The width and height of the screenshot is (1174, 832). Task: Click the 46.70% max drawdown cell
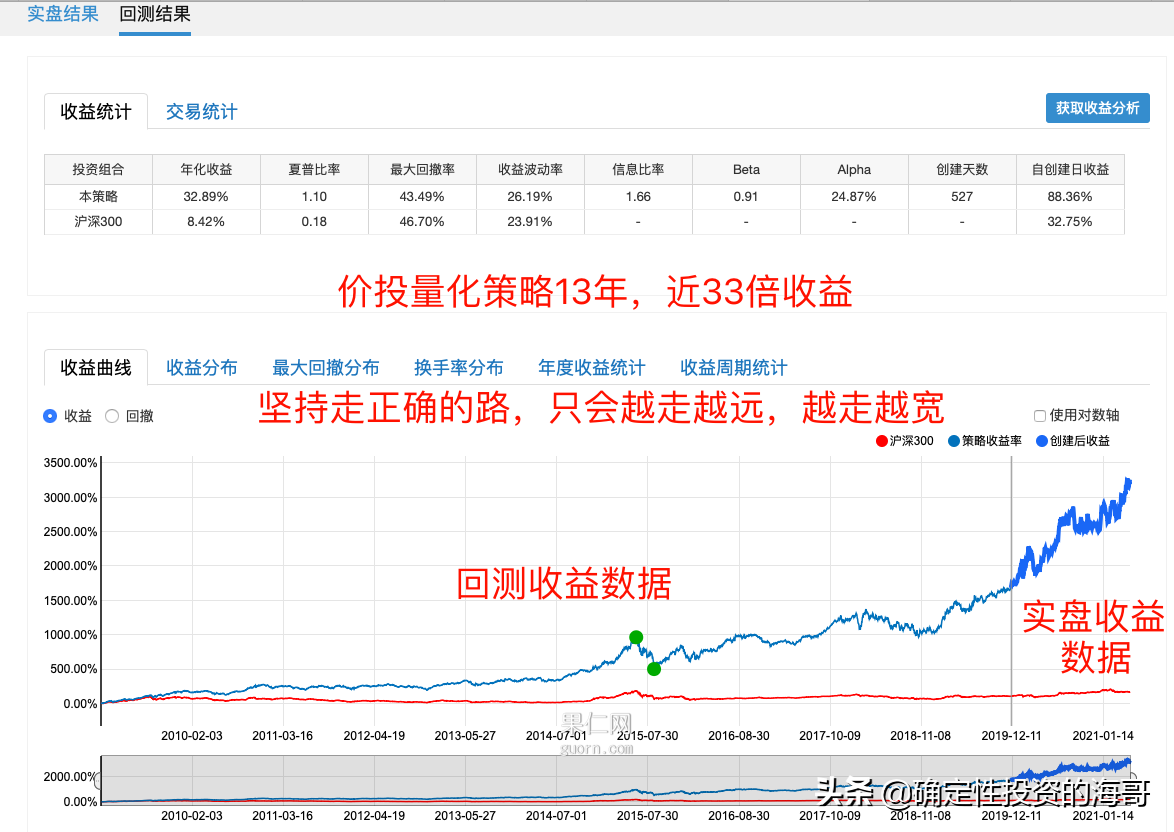422,222
